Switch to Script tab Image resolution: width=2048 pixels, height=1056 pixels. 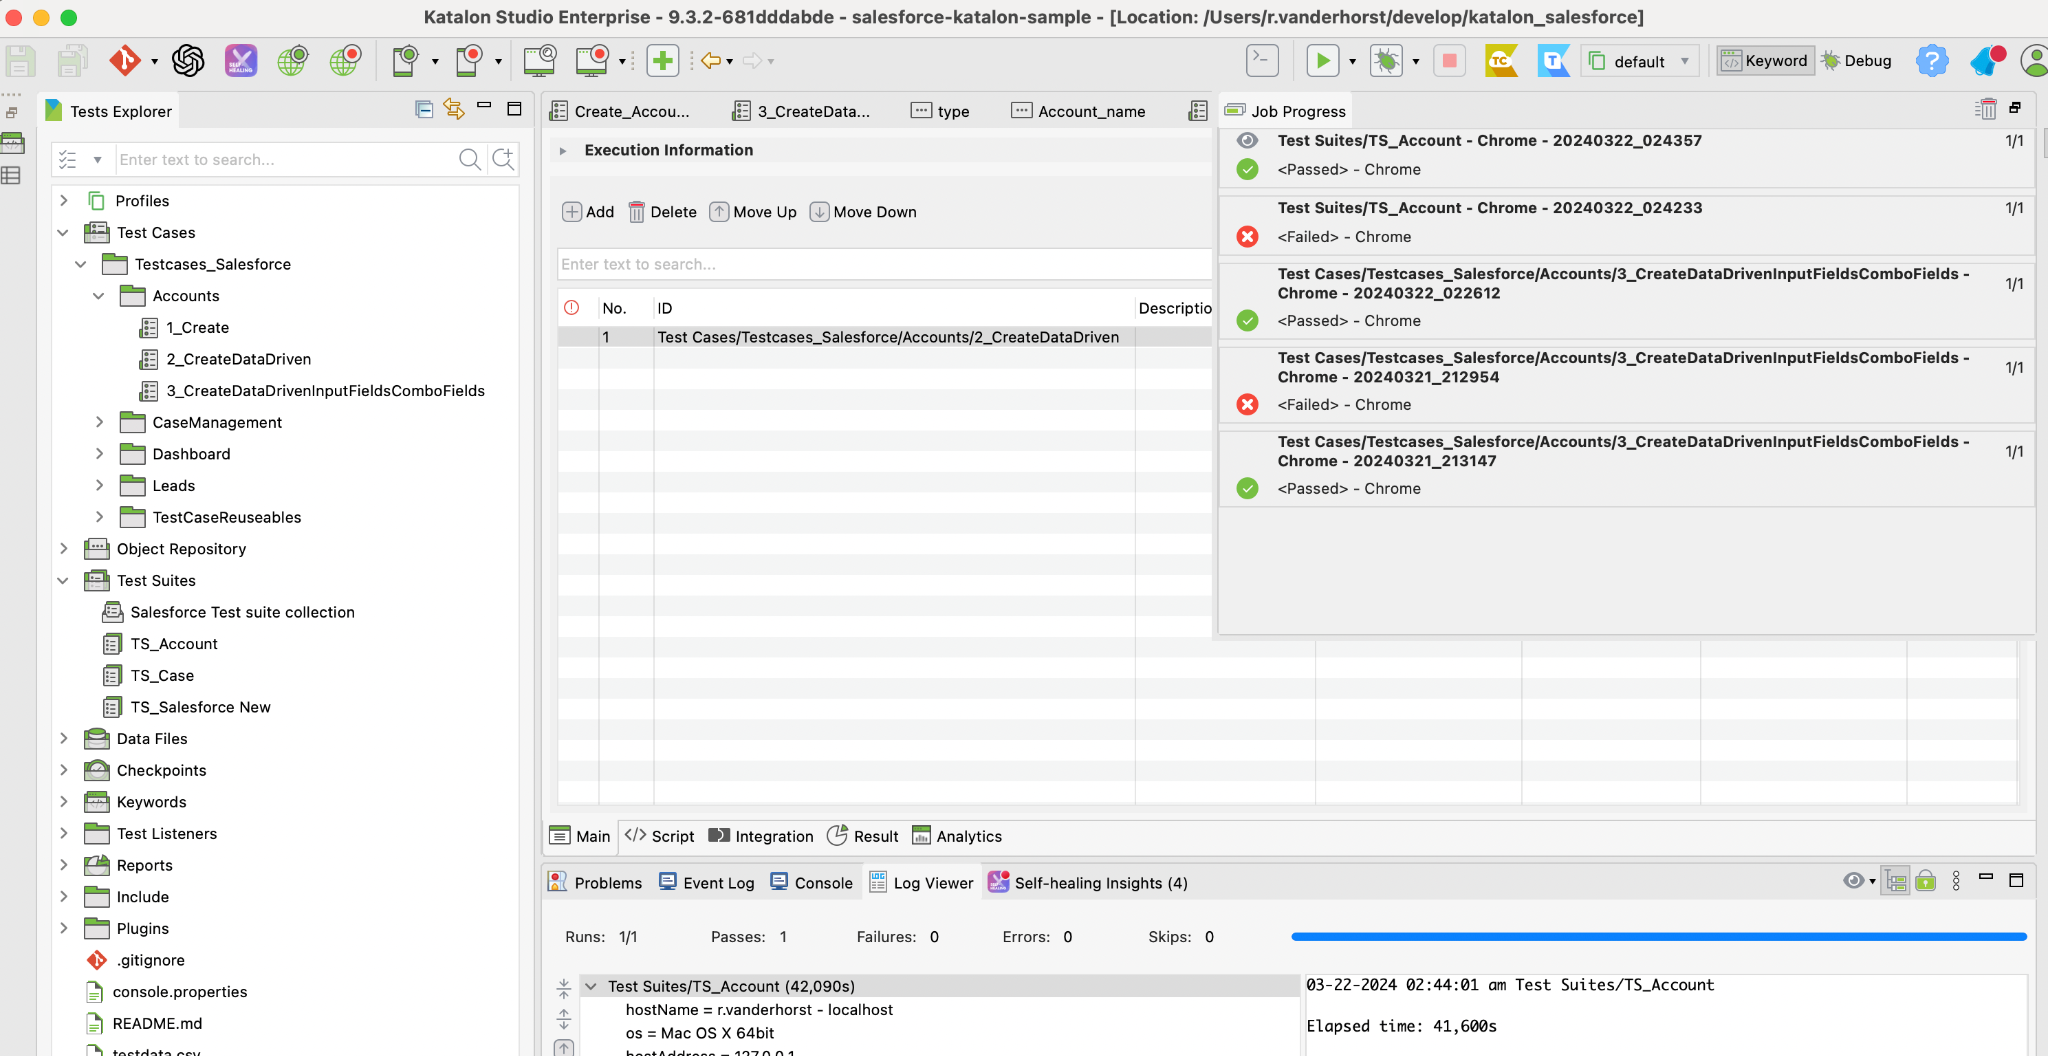coord(660,836)
